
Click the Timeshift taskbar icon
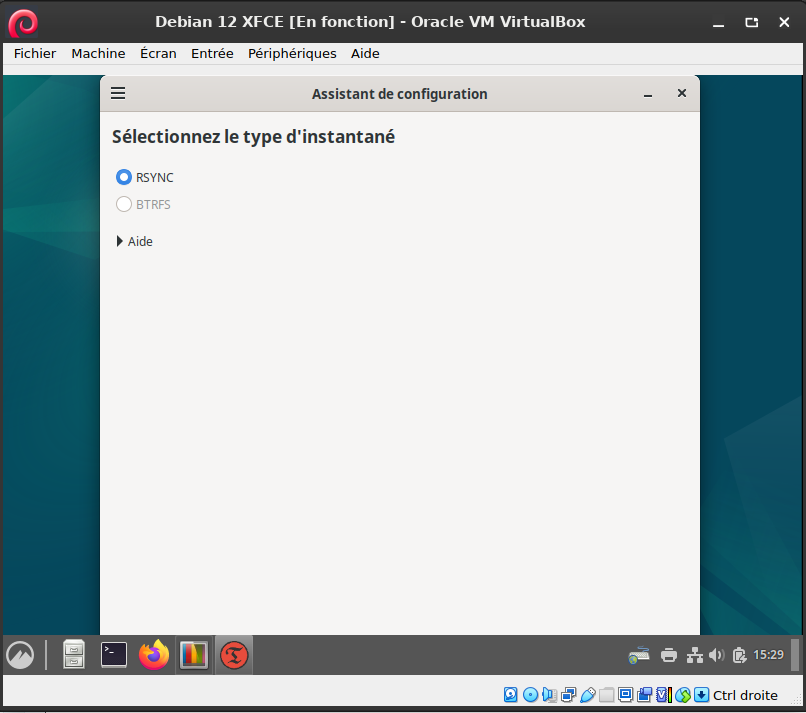[234, 655]
